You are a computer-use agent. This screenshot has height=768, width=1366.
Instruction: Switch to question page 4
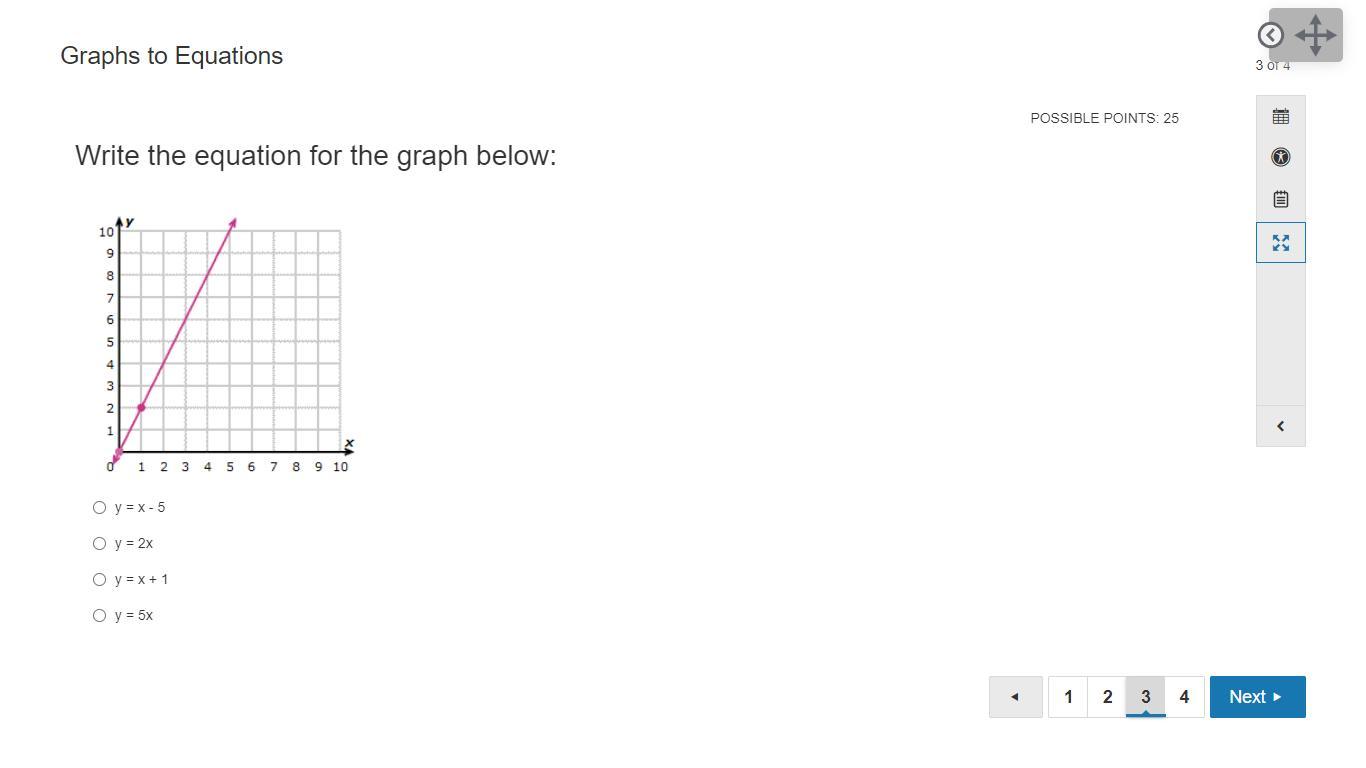(1184, 697)
